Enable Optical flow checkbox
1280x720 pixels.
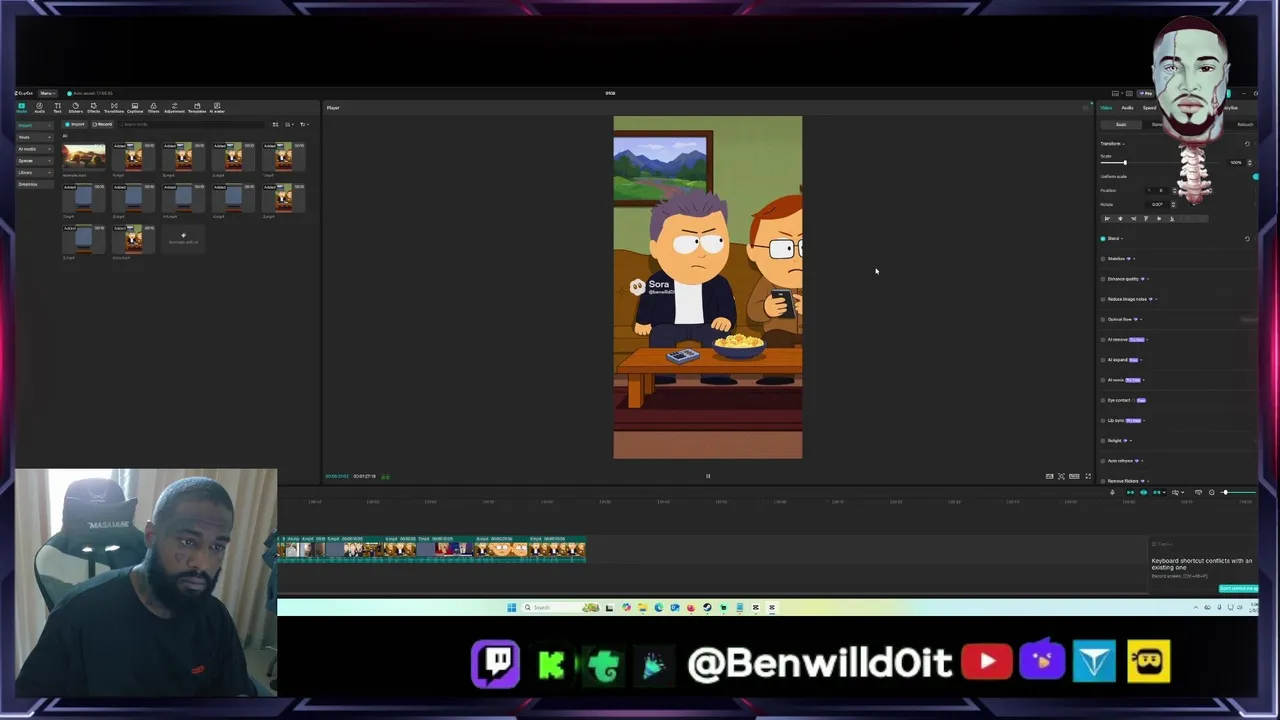click(x=1103, y=319)
